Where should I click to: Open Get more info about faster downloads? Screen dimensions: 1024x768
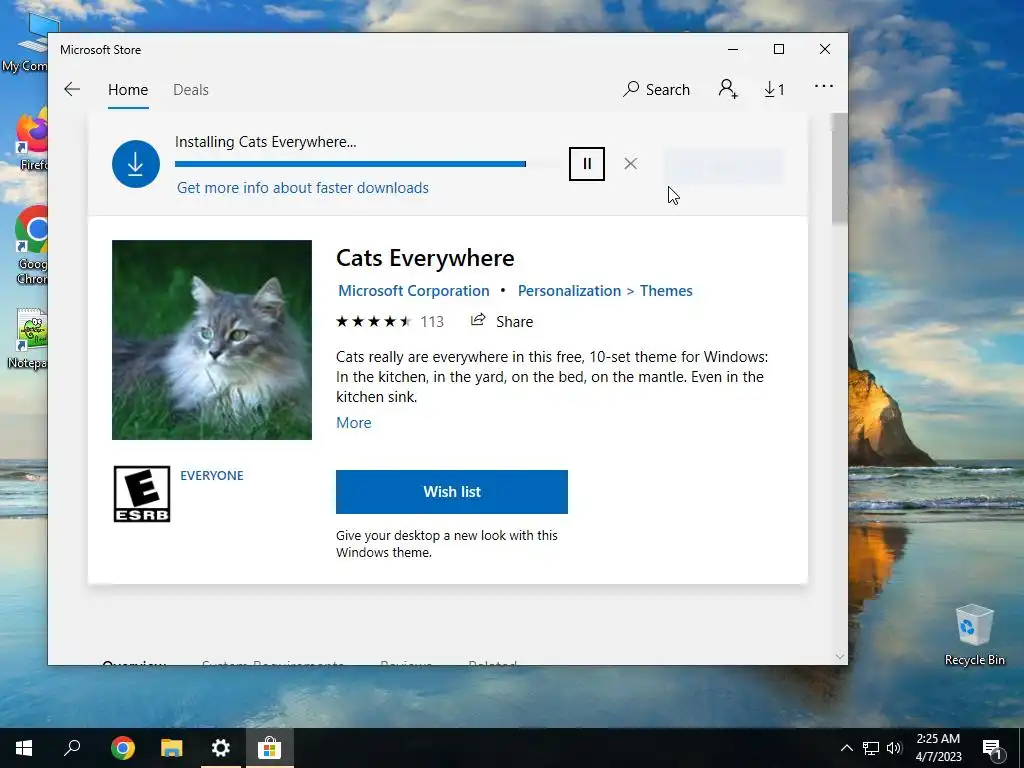(303, 188)
